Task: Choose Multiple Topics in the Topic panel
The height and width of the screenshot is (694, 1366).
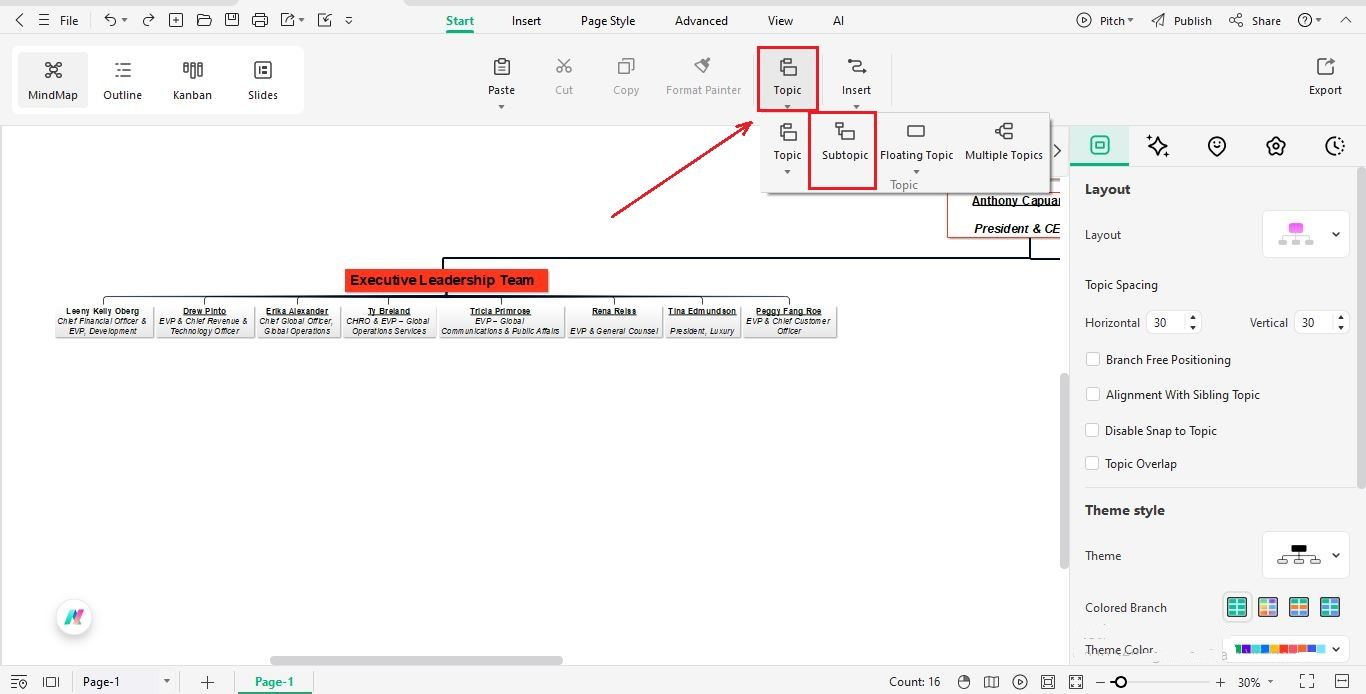Action: [1004, 142]
